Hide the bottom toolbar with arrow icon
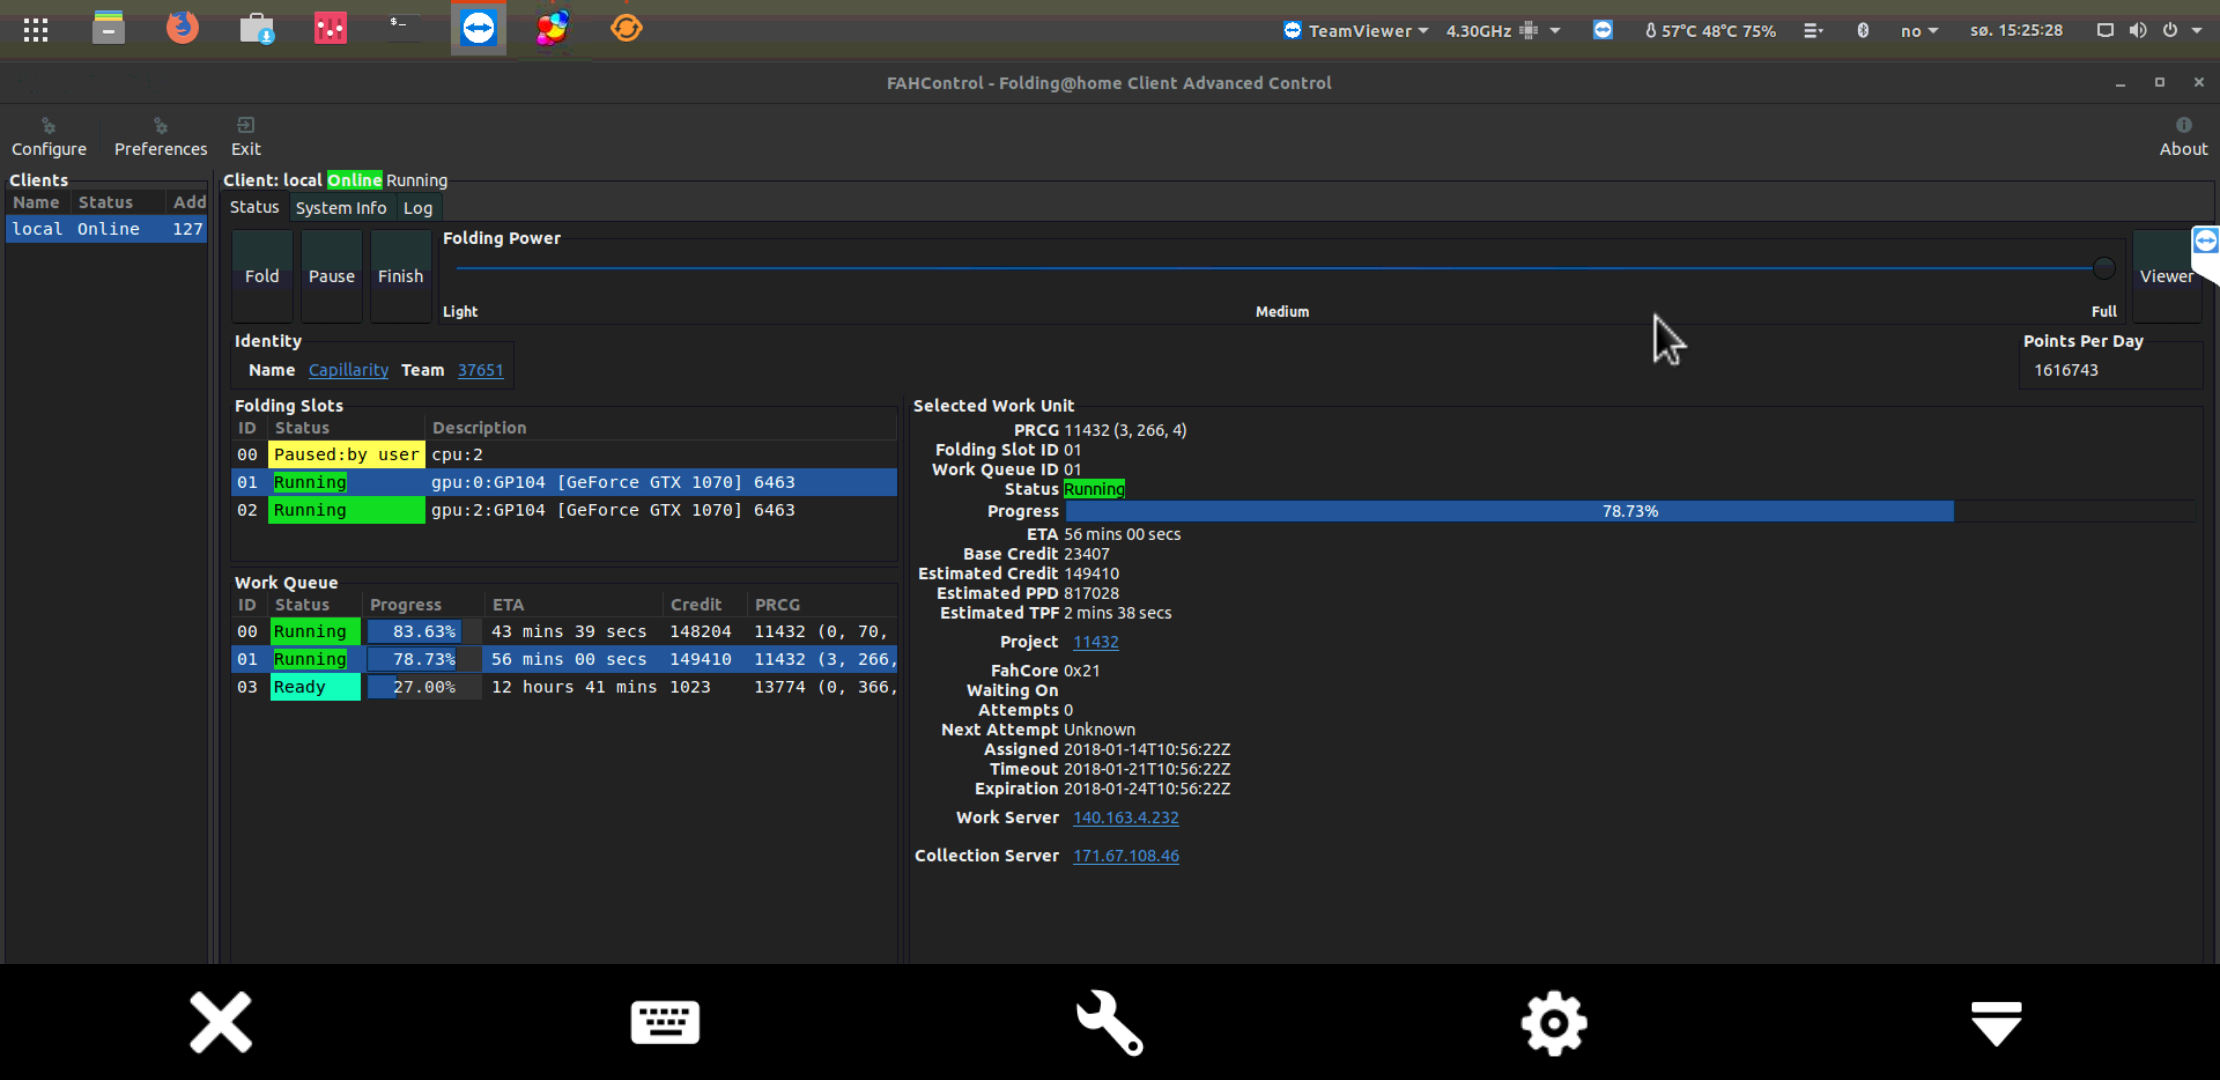2220x1080 pixels. pos(1996,1023)
